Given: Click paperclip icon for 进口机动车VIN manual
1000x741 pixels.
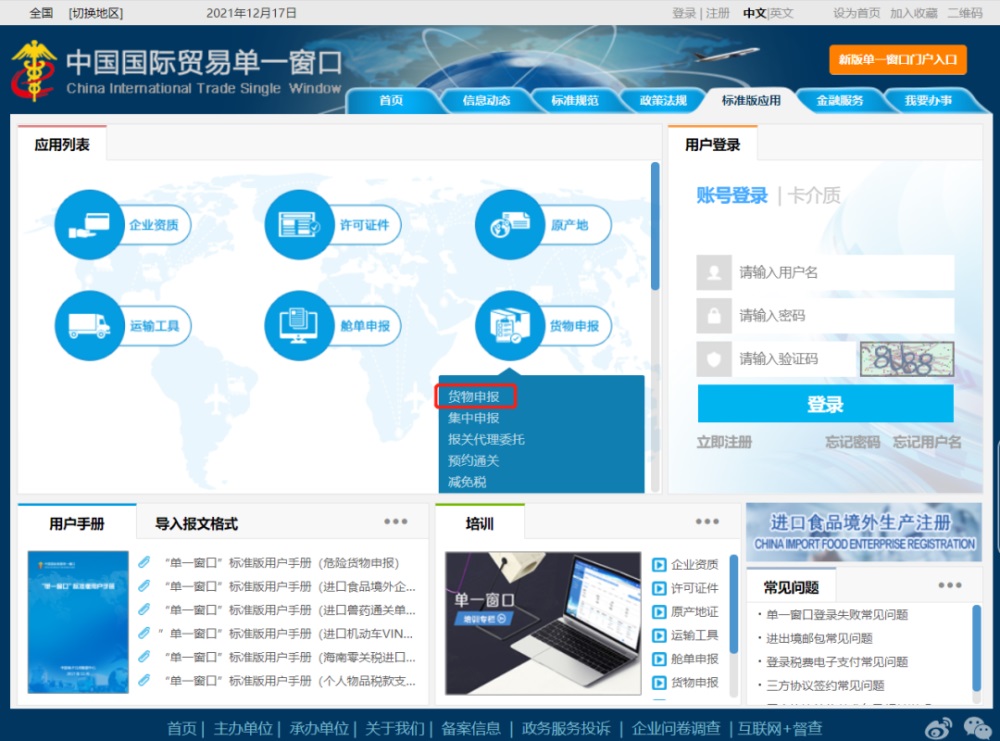Looking at the screenshot, I should point(145,633).
